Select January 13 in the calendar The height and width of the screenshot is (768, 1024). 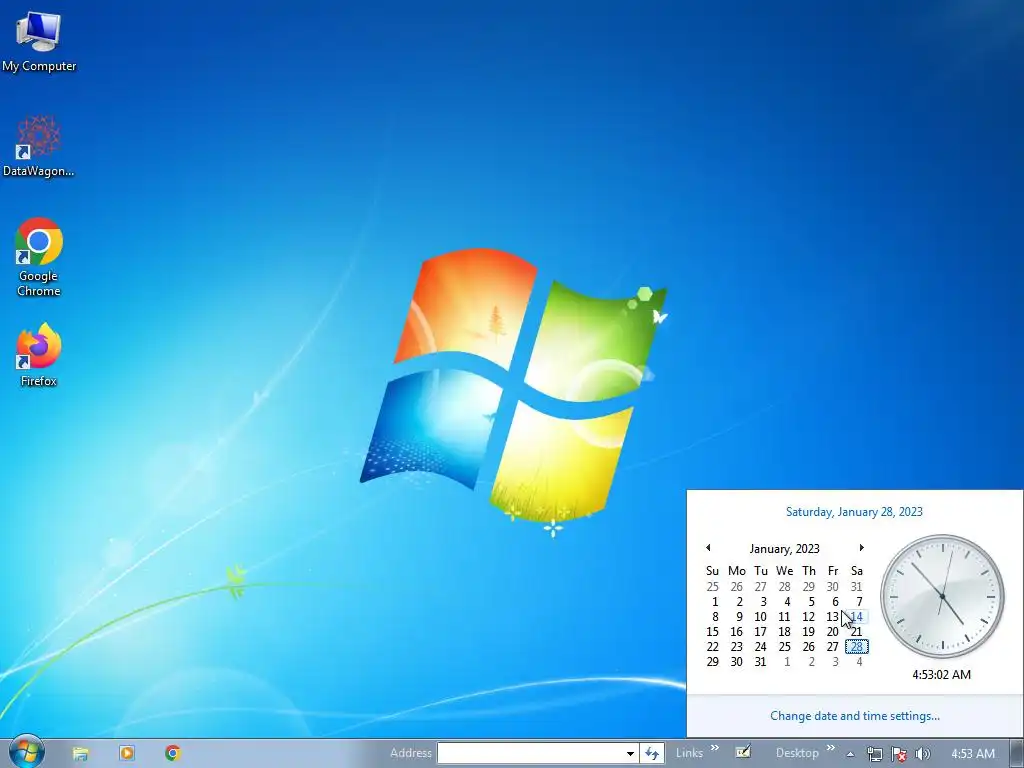click(833, 616)
